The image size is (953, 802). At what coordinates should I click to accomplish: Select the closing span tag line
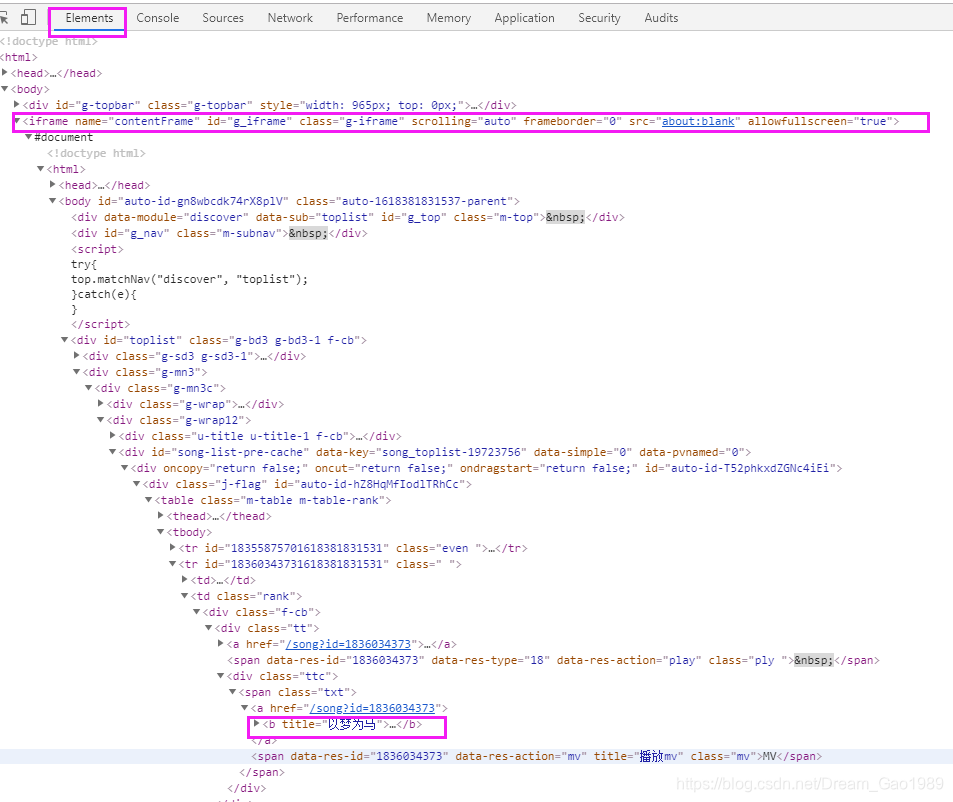262,772
